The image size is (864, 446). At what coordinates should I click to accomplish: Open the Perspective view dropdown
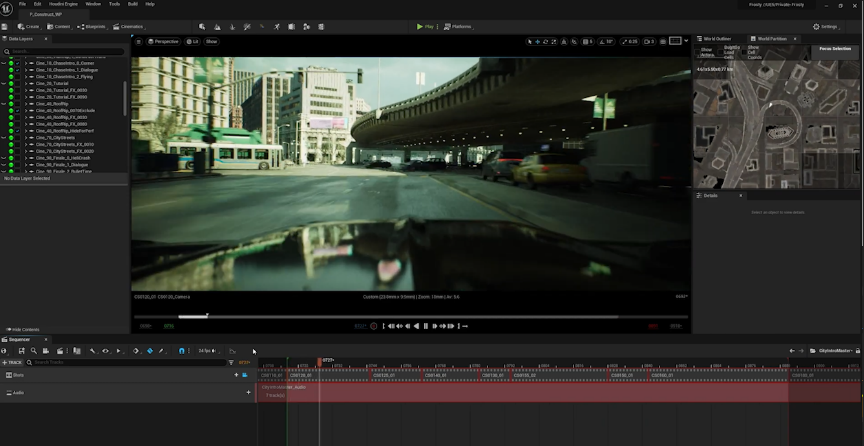164,41
